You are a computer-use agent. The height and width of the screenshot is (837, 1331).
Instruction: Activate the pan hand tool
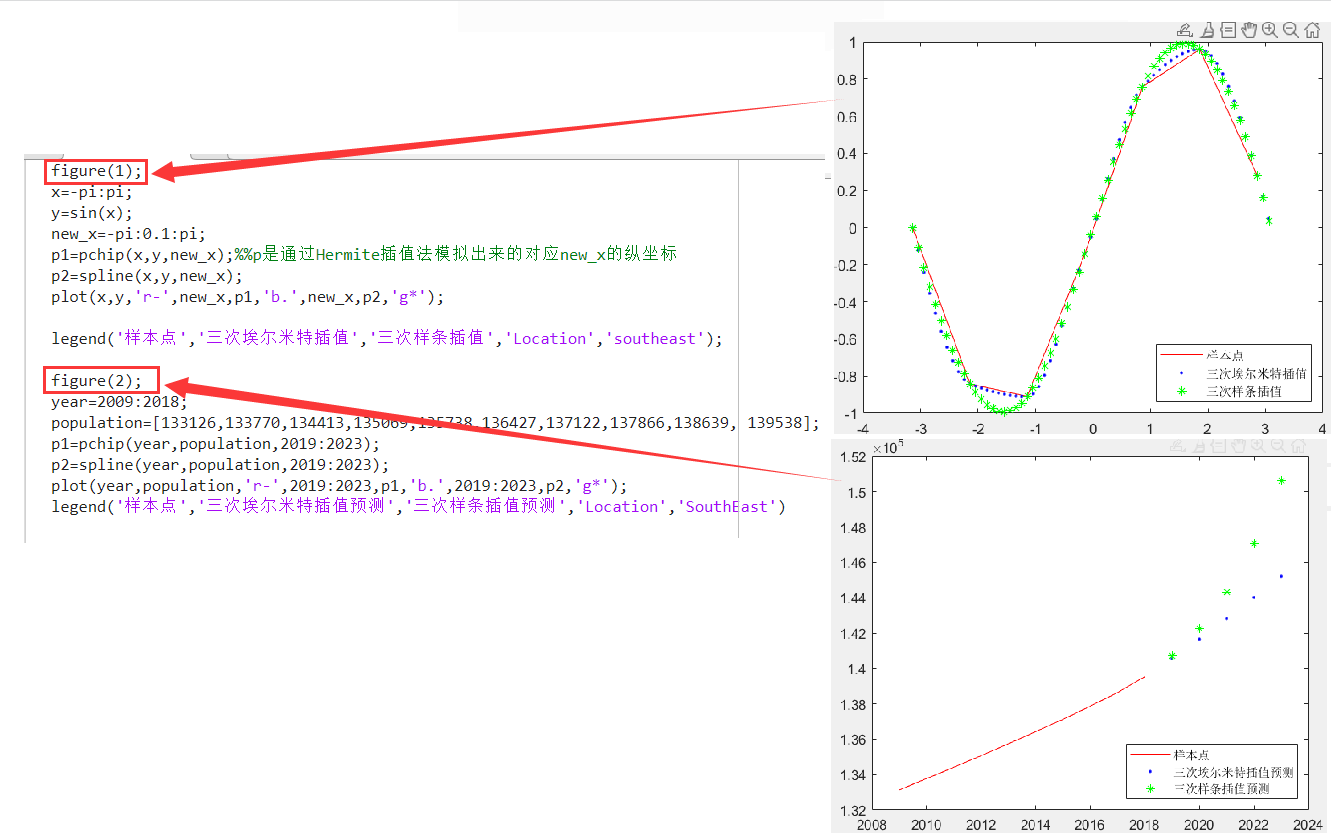1249,30
